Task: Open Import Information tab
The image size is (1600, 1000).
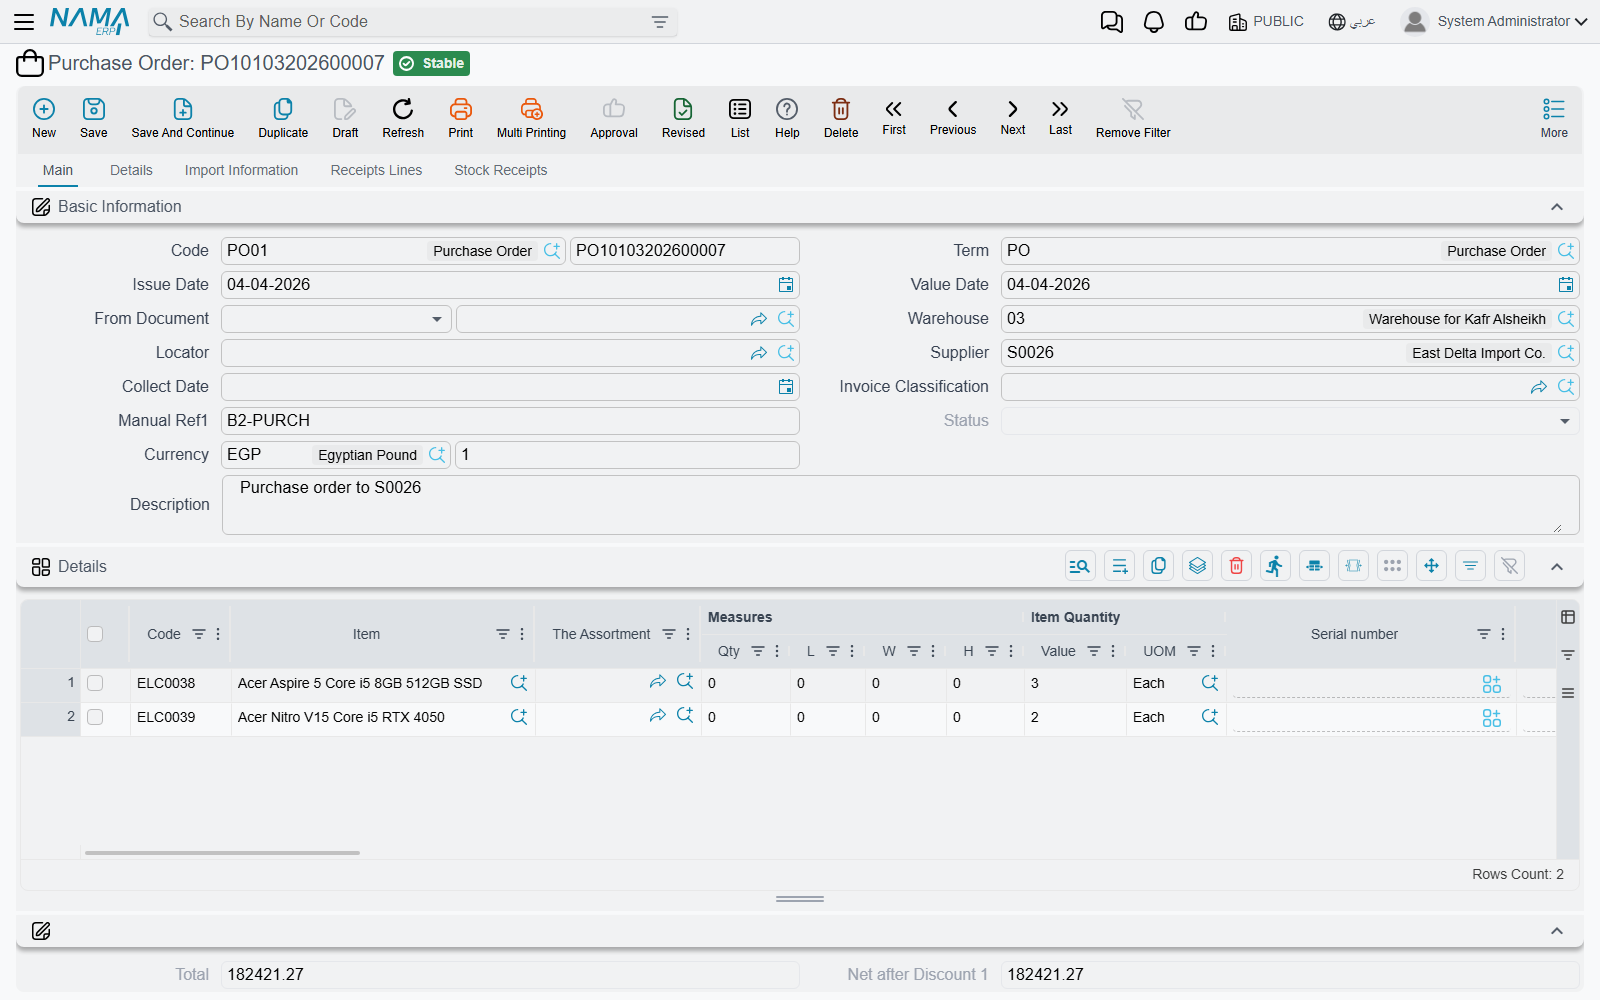Action: [x=241, y=170]
